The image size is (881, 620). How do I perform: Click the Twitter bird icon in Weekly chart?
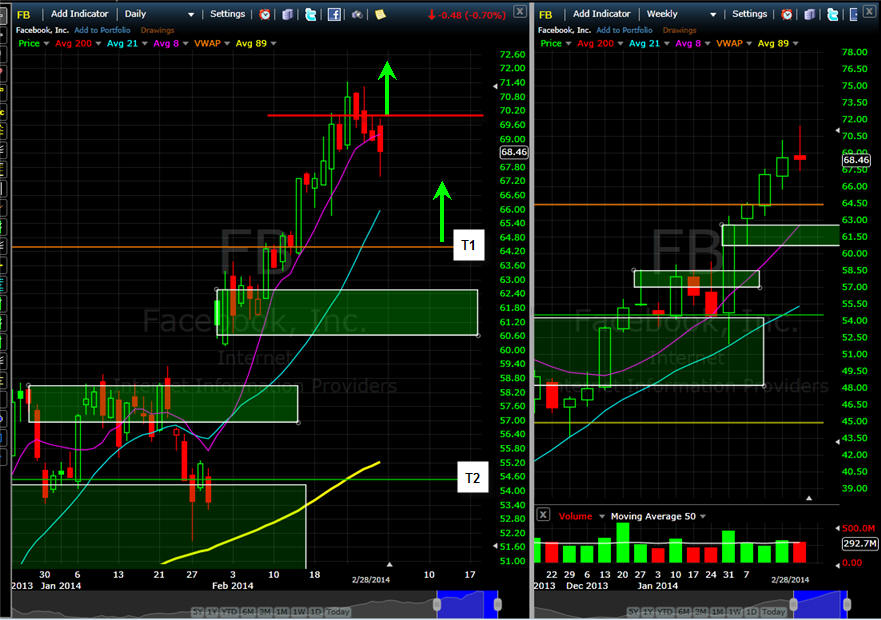832,14
